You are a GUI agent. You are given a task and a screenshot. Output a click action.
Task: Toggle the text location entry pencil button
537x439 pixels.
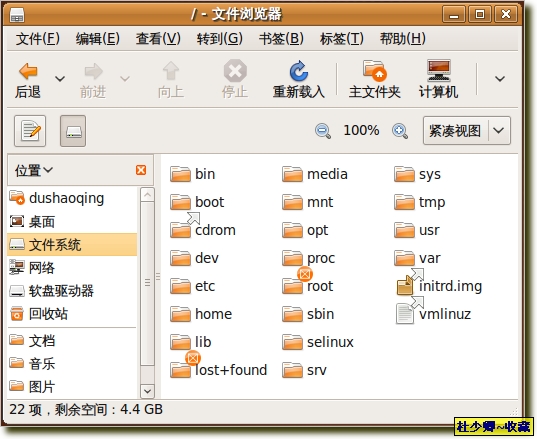point(30,131)
